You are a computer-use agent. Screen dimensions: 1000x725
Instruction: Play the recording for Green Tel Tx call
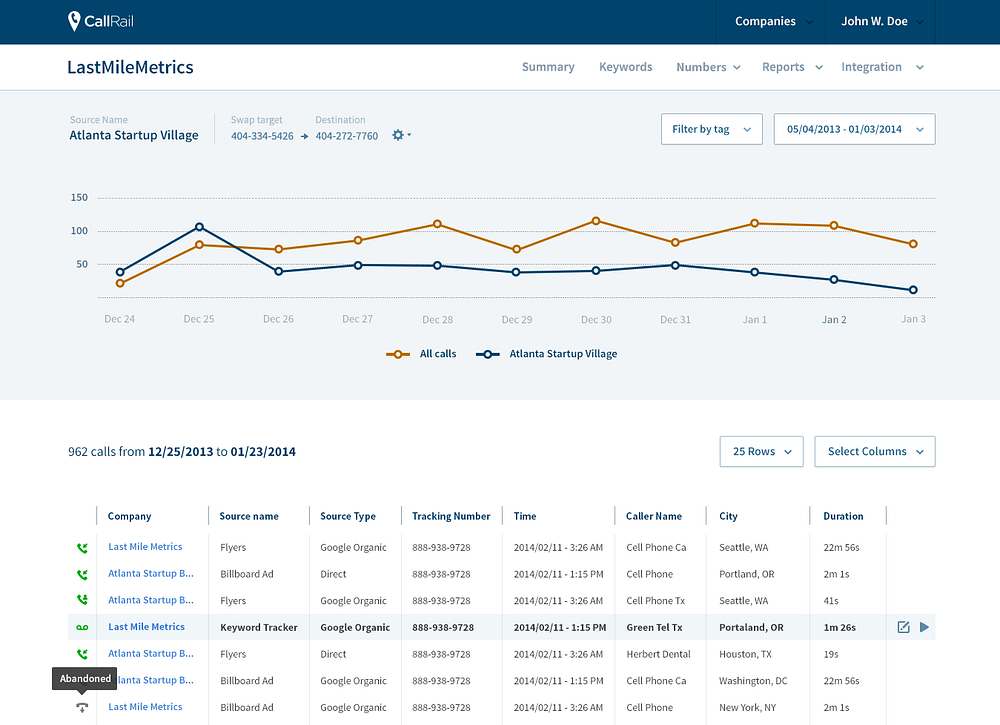924,627
